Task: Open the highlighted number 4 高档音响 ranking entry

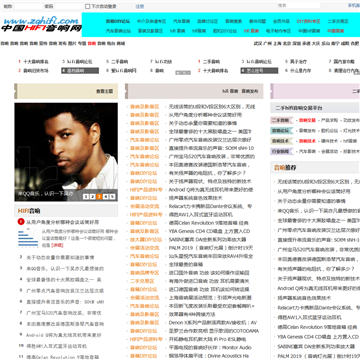Action: [80, 71]
